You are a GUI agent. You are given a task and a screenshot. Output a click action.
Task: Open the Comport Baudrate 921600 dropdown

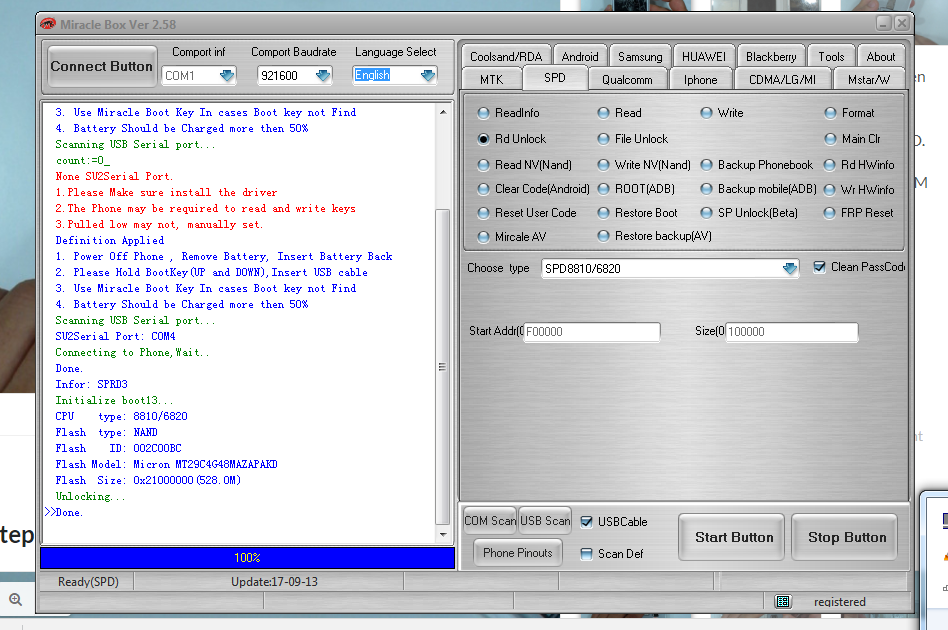coord(323,76)
